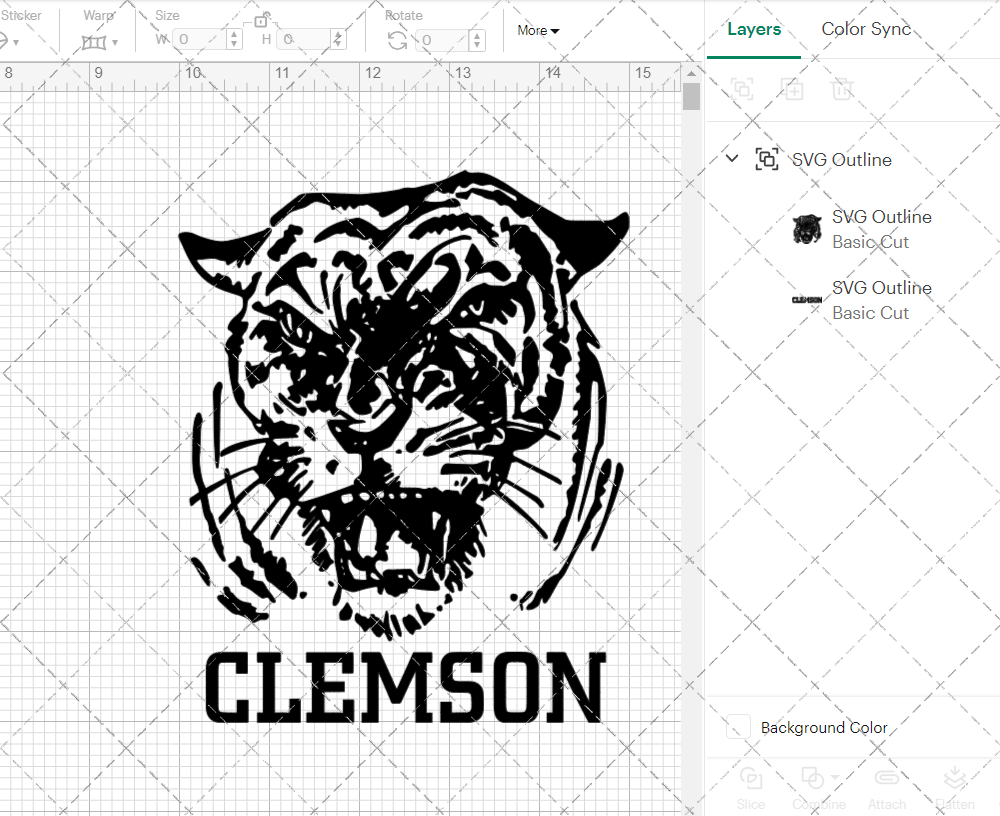
Task: Select the Layers tab
Action: point(754,29)
